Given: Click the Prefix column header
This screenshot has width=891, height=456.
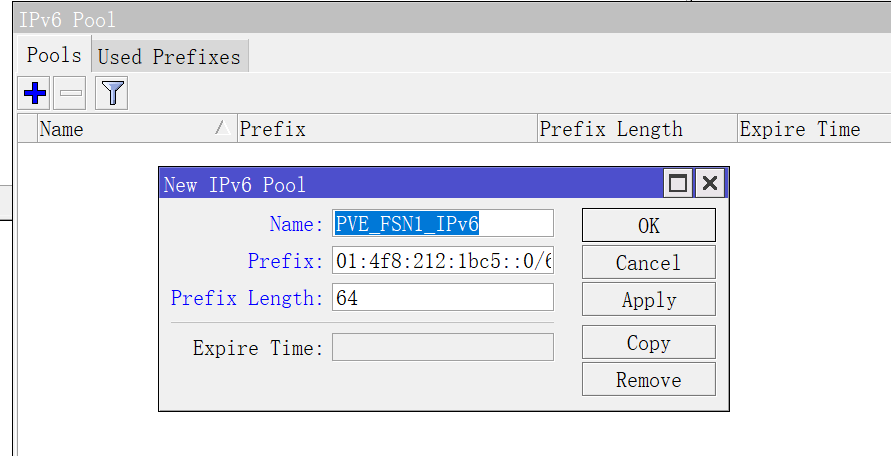Looking at the screenshot, I should click(x=386, y=129).
